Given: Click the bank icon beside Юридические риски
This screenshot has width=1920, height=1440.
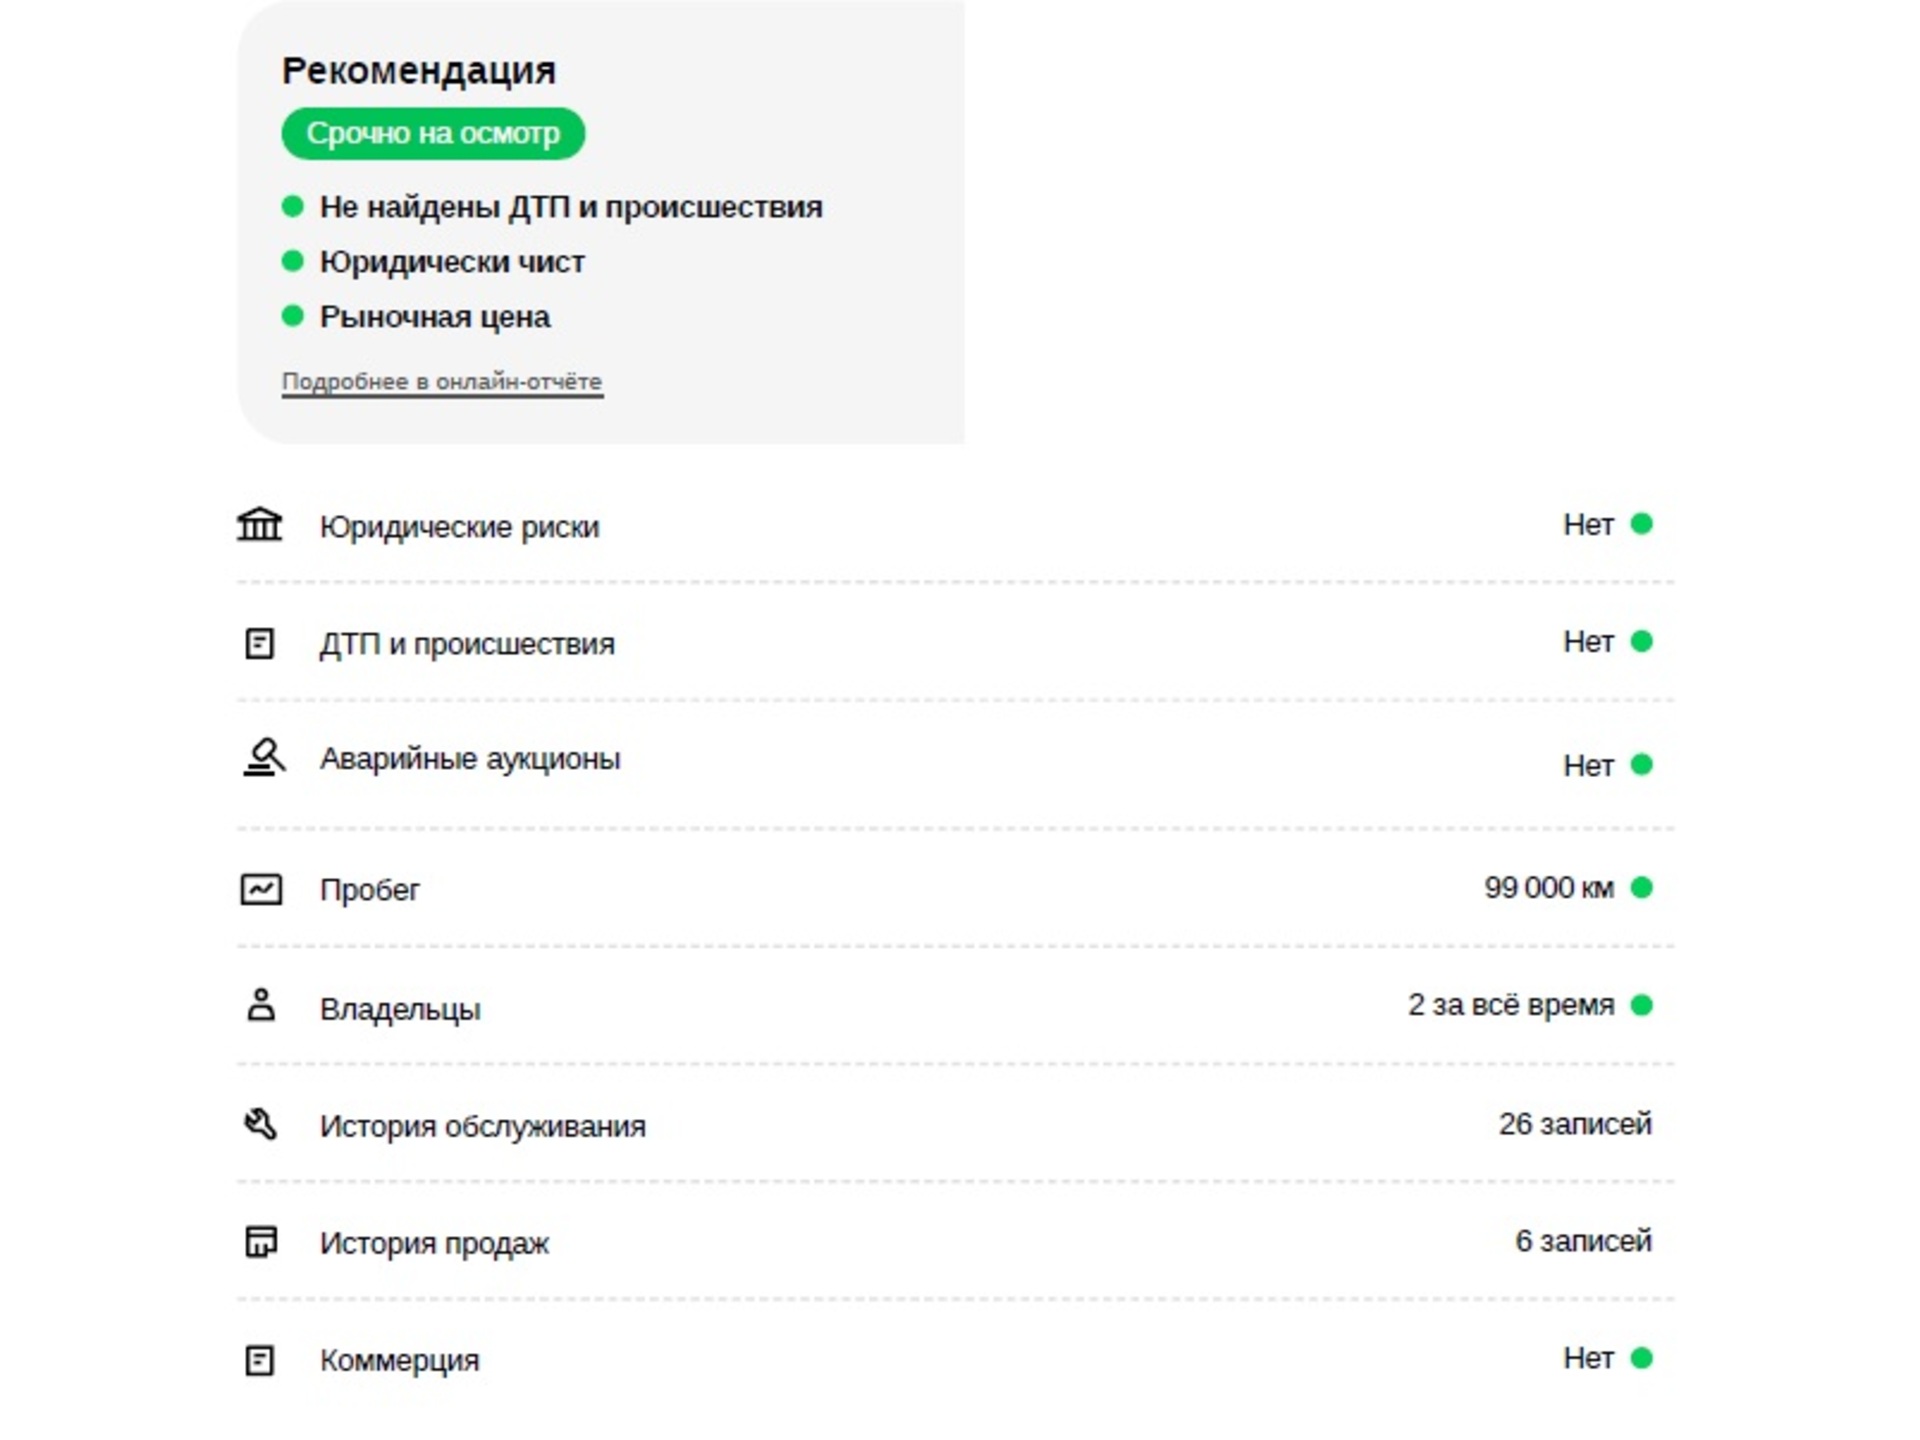Looking at the screenshot, I should click(x=260, y=524).
